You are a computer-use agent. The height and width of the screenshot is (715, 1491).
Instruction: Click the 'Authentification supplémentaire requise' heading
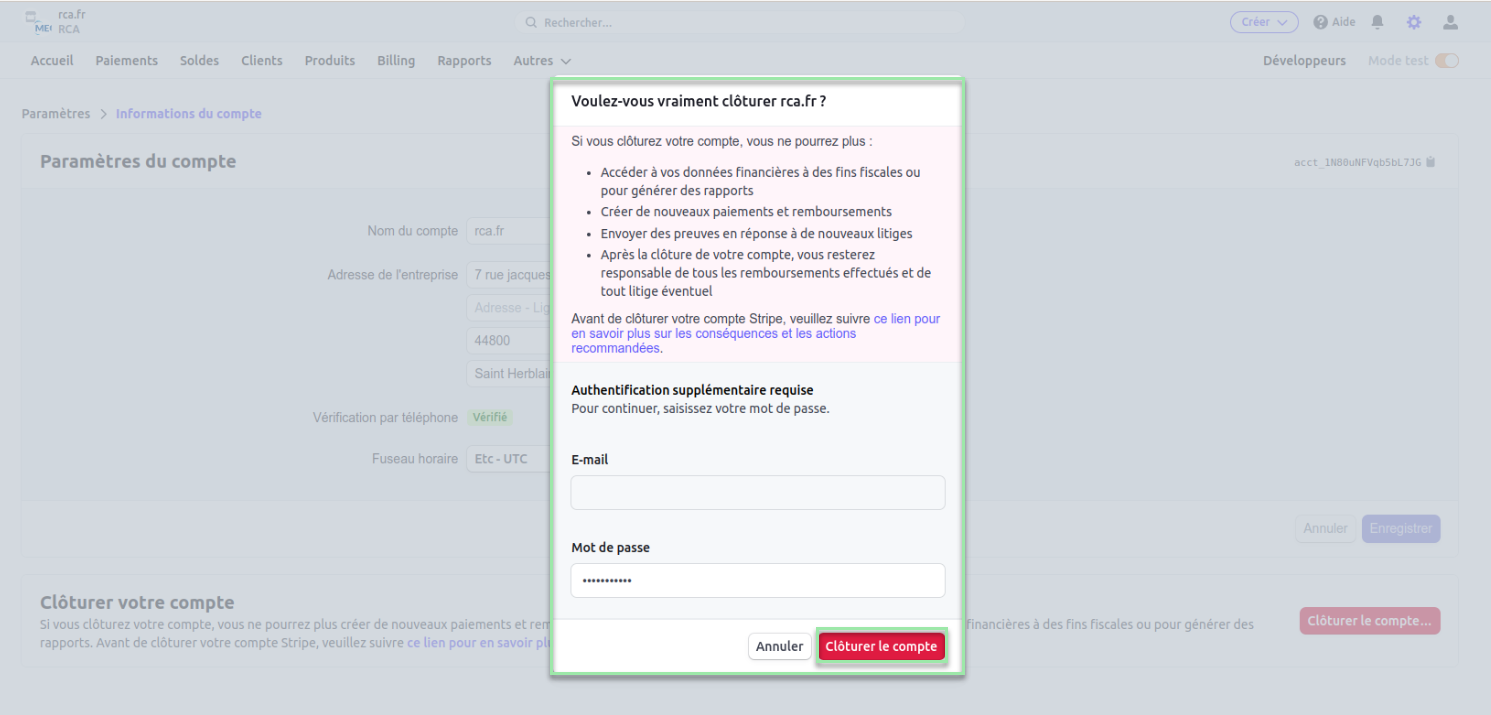692,390
